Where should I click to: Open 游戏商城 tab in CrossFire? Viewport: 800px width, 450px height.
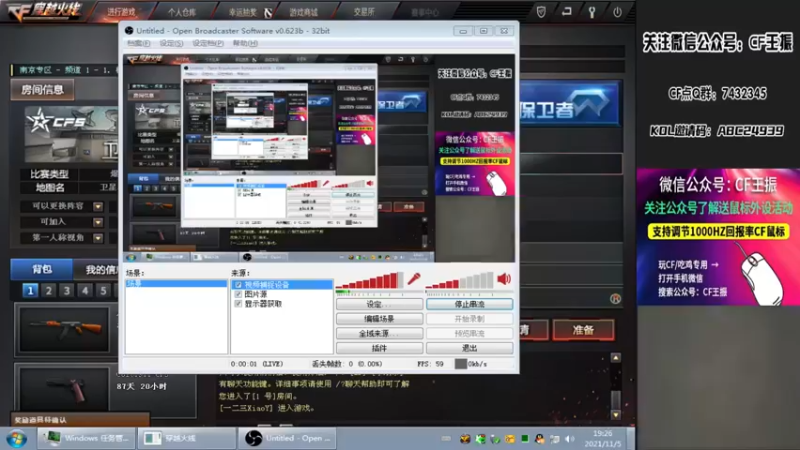[304, 12]
